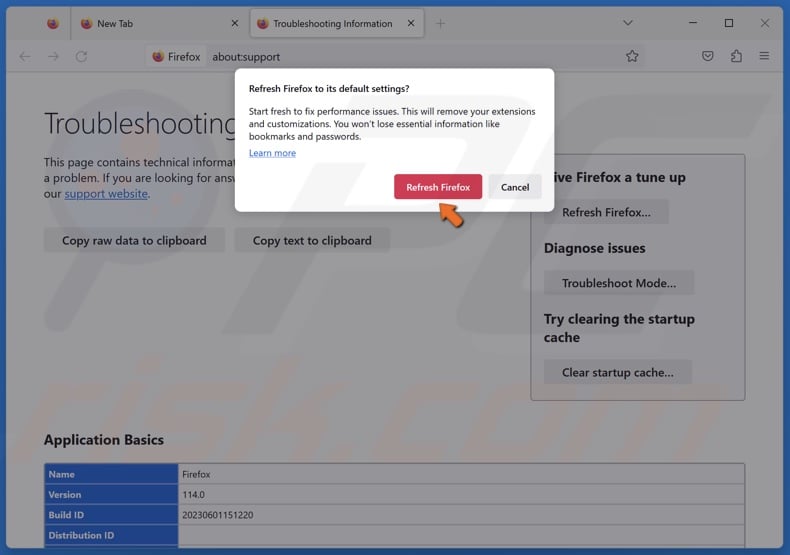Screen dimensions: 790x555
Task: Open the Learn more link
Action: (272, 153)
